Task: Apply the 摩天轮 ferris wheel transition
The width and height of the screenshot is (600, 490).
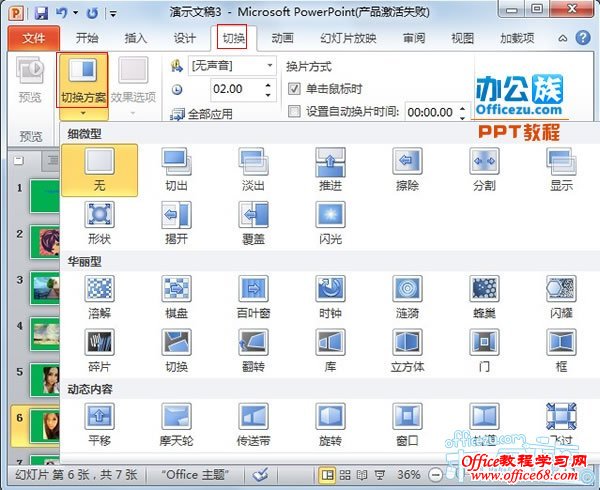Action: click(x=176, y=425)
